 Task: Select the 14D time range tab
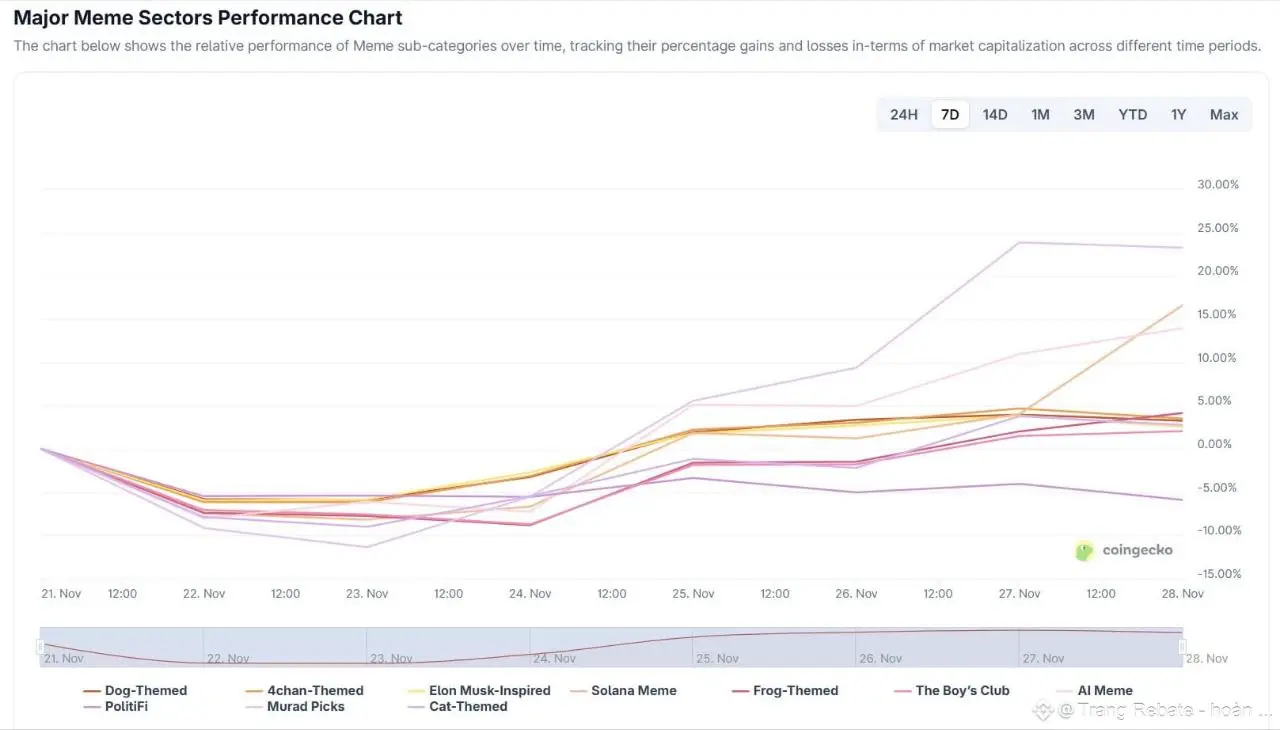click(x=995, y=115)
